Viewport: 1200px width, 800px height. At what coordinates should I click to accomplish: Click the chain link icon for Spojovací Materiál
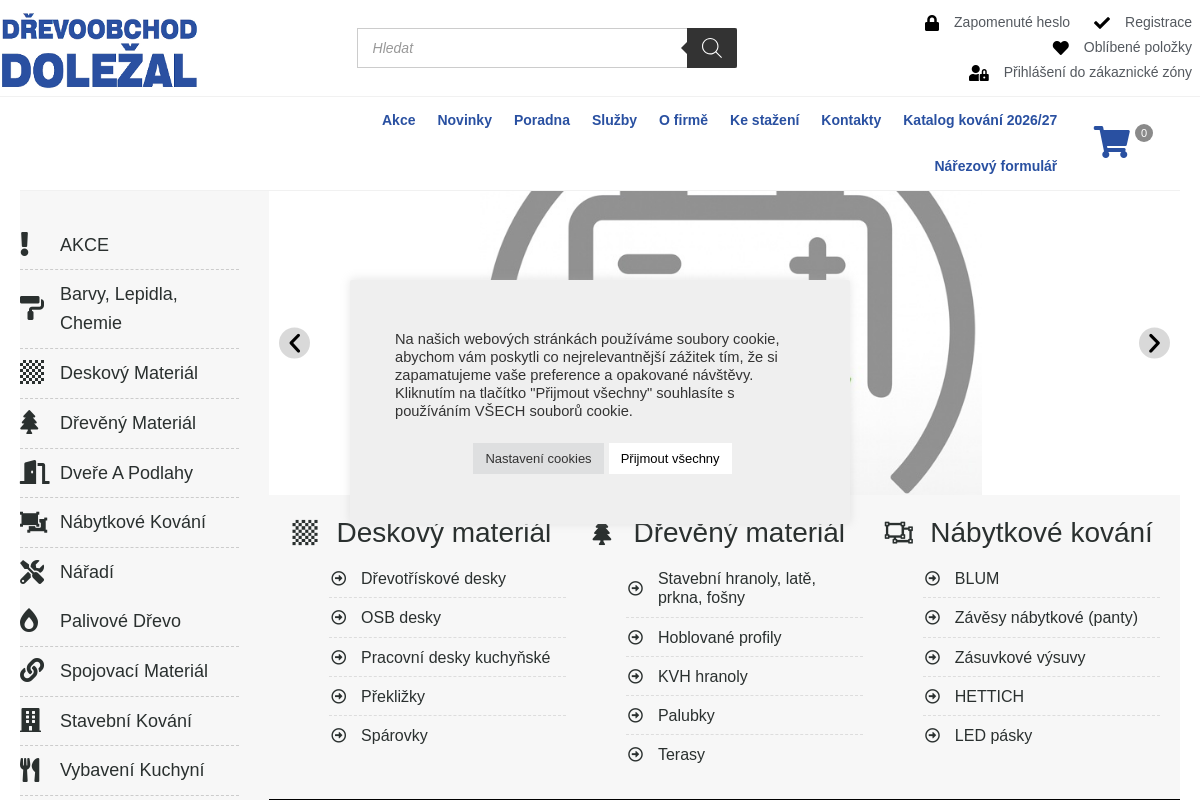(x=32, y=671)
